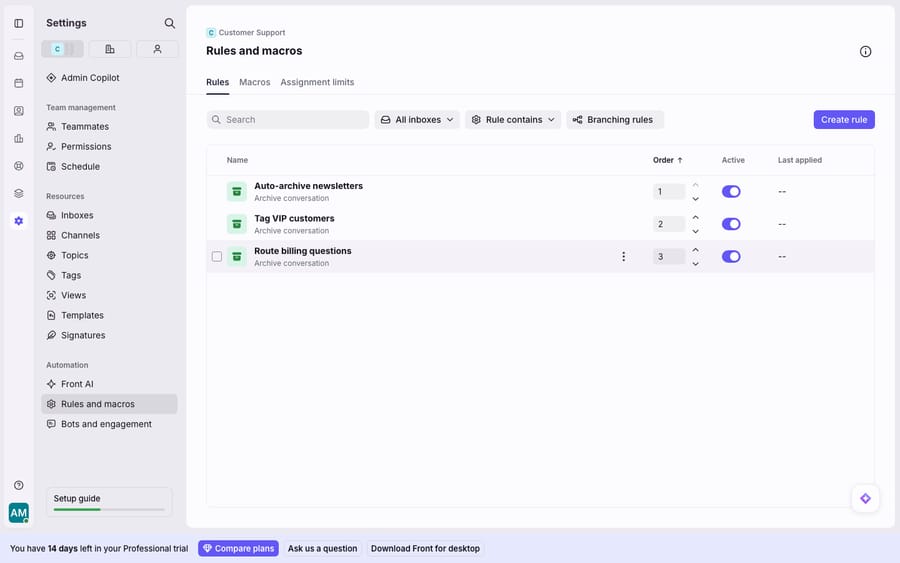Open Topics in Resources
Viewport: 900px width, 563px height.
pyautogui.click(x=109, y=255)
